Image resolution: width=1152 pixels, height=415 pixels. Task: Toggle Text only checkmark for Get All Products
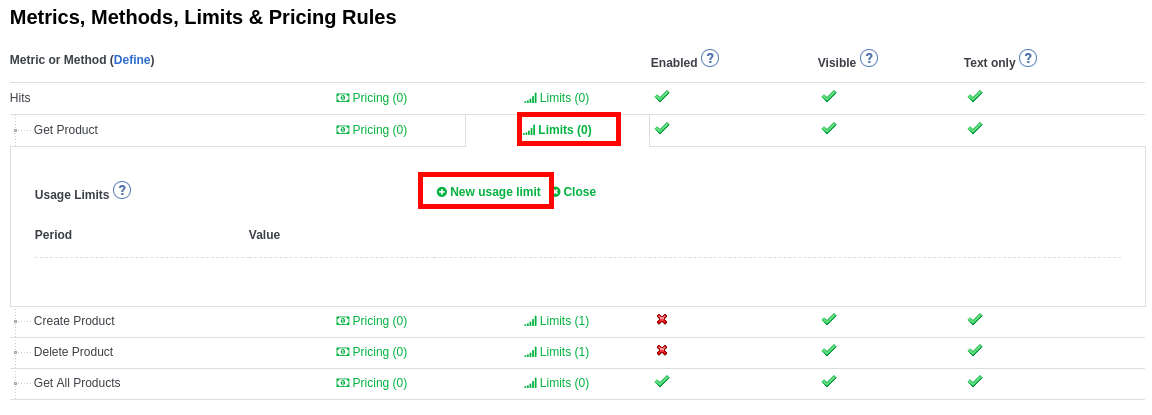(975, 381)
